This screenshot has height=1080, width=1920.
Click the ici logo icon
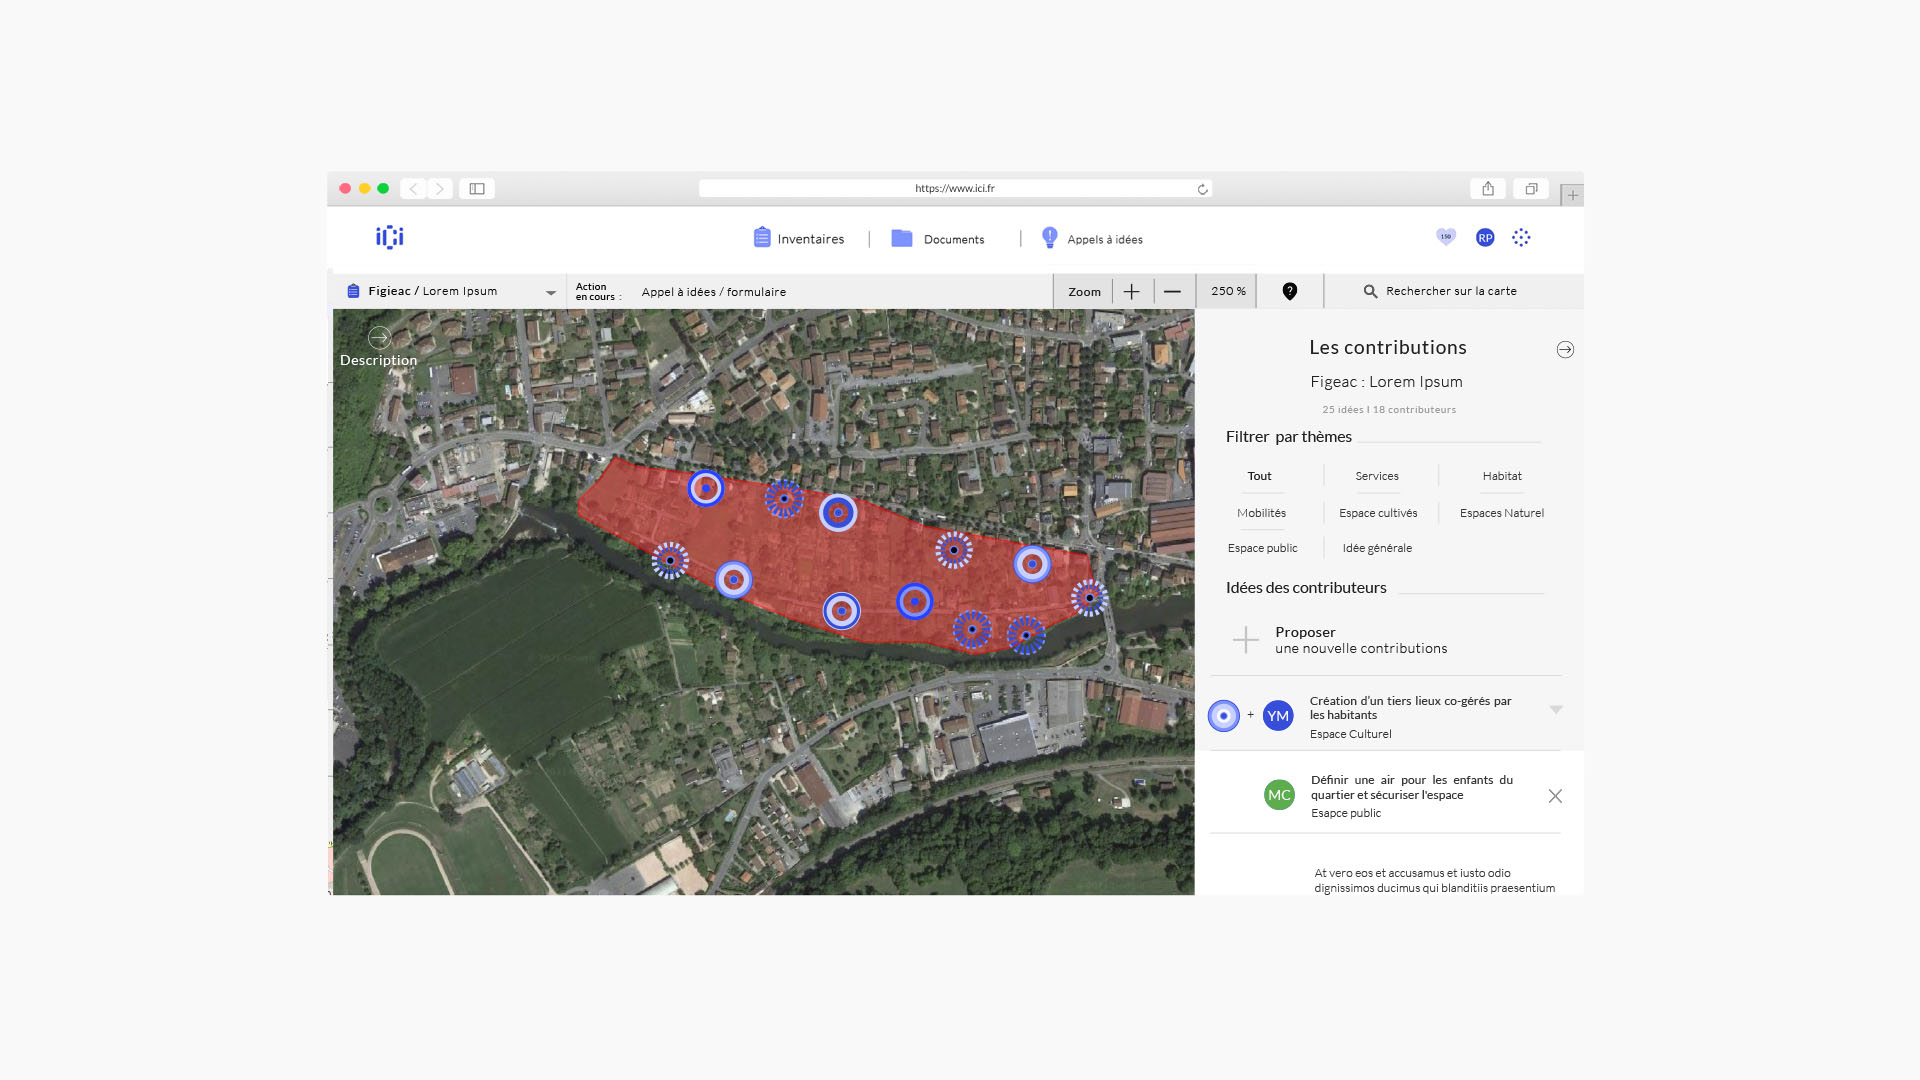click(x=390, y=237)
